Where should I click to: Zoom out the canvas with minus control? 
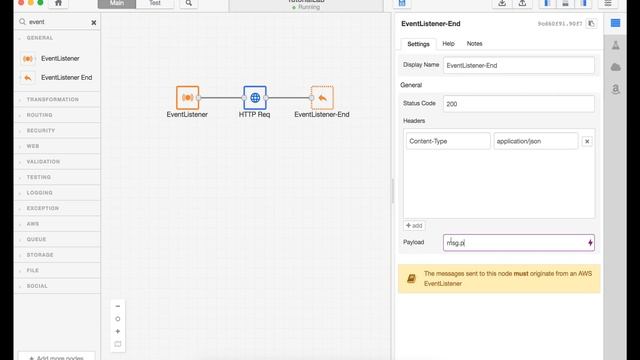pyautogui.click(x=118, y=306)
